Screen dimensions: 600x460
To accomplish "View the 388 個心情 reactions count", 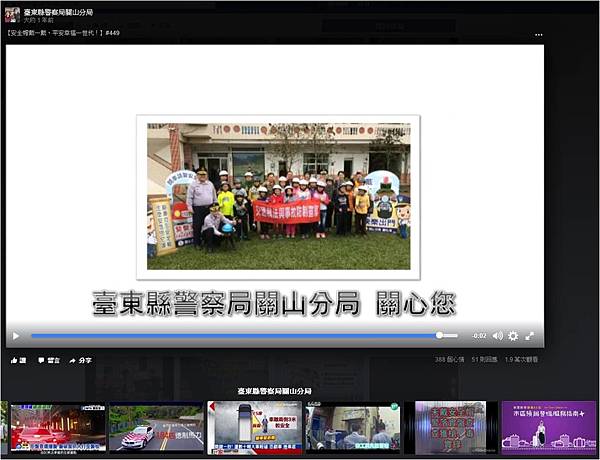I will click(x=450, y=359).
